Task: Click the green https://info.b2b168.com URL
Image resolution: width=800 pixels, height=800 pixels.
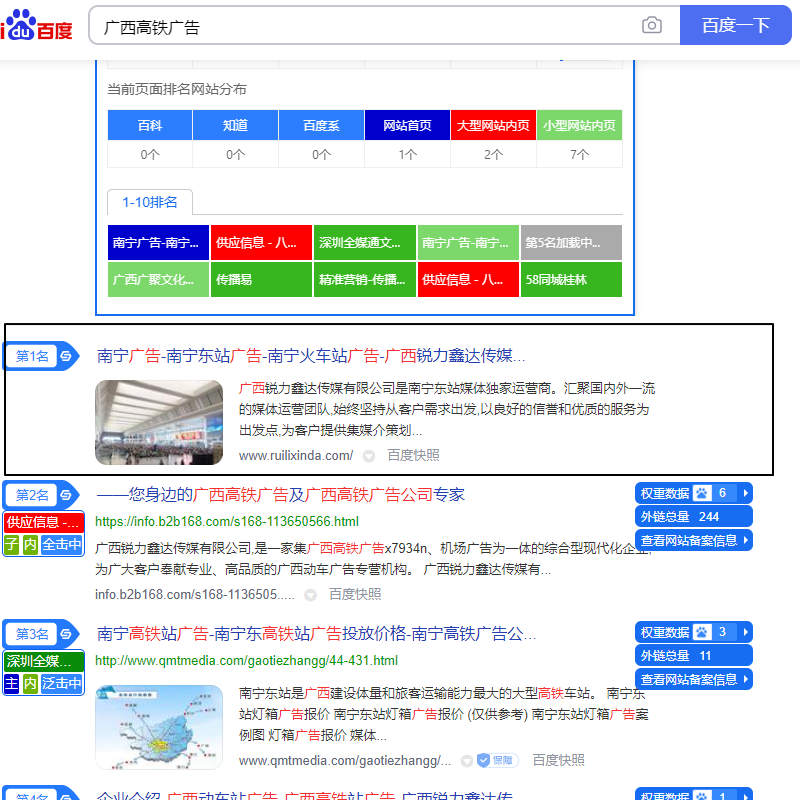Action: click(x=227, y=521)
